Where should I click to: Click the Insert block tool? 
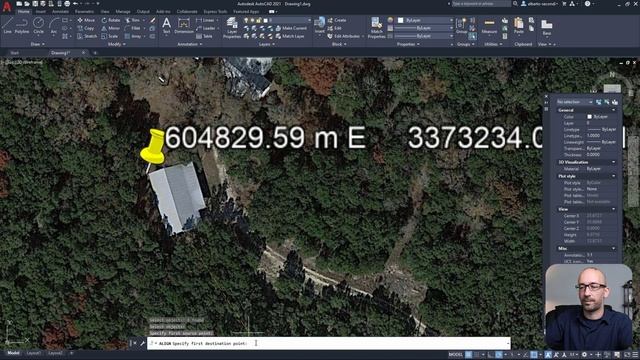[x=320, y=25]
